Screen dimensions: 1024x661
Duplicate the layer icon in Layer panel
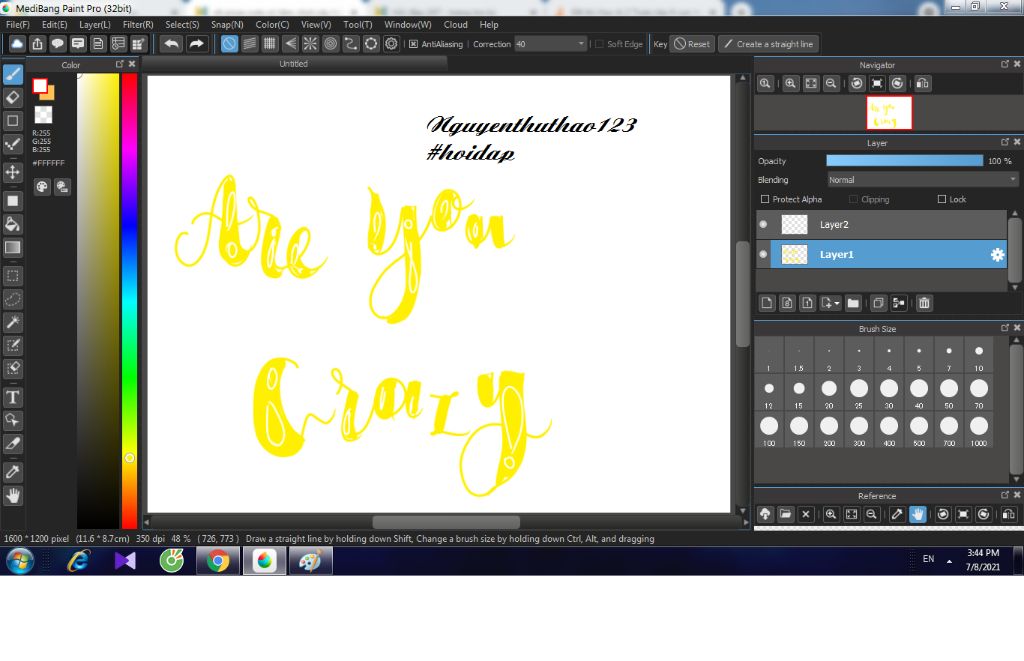pos(878,303)
